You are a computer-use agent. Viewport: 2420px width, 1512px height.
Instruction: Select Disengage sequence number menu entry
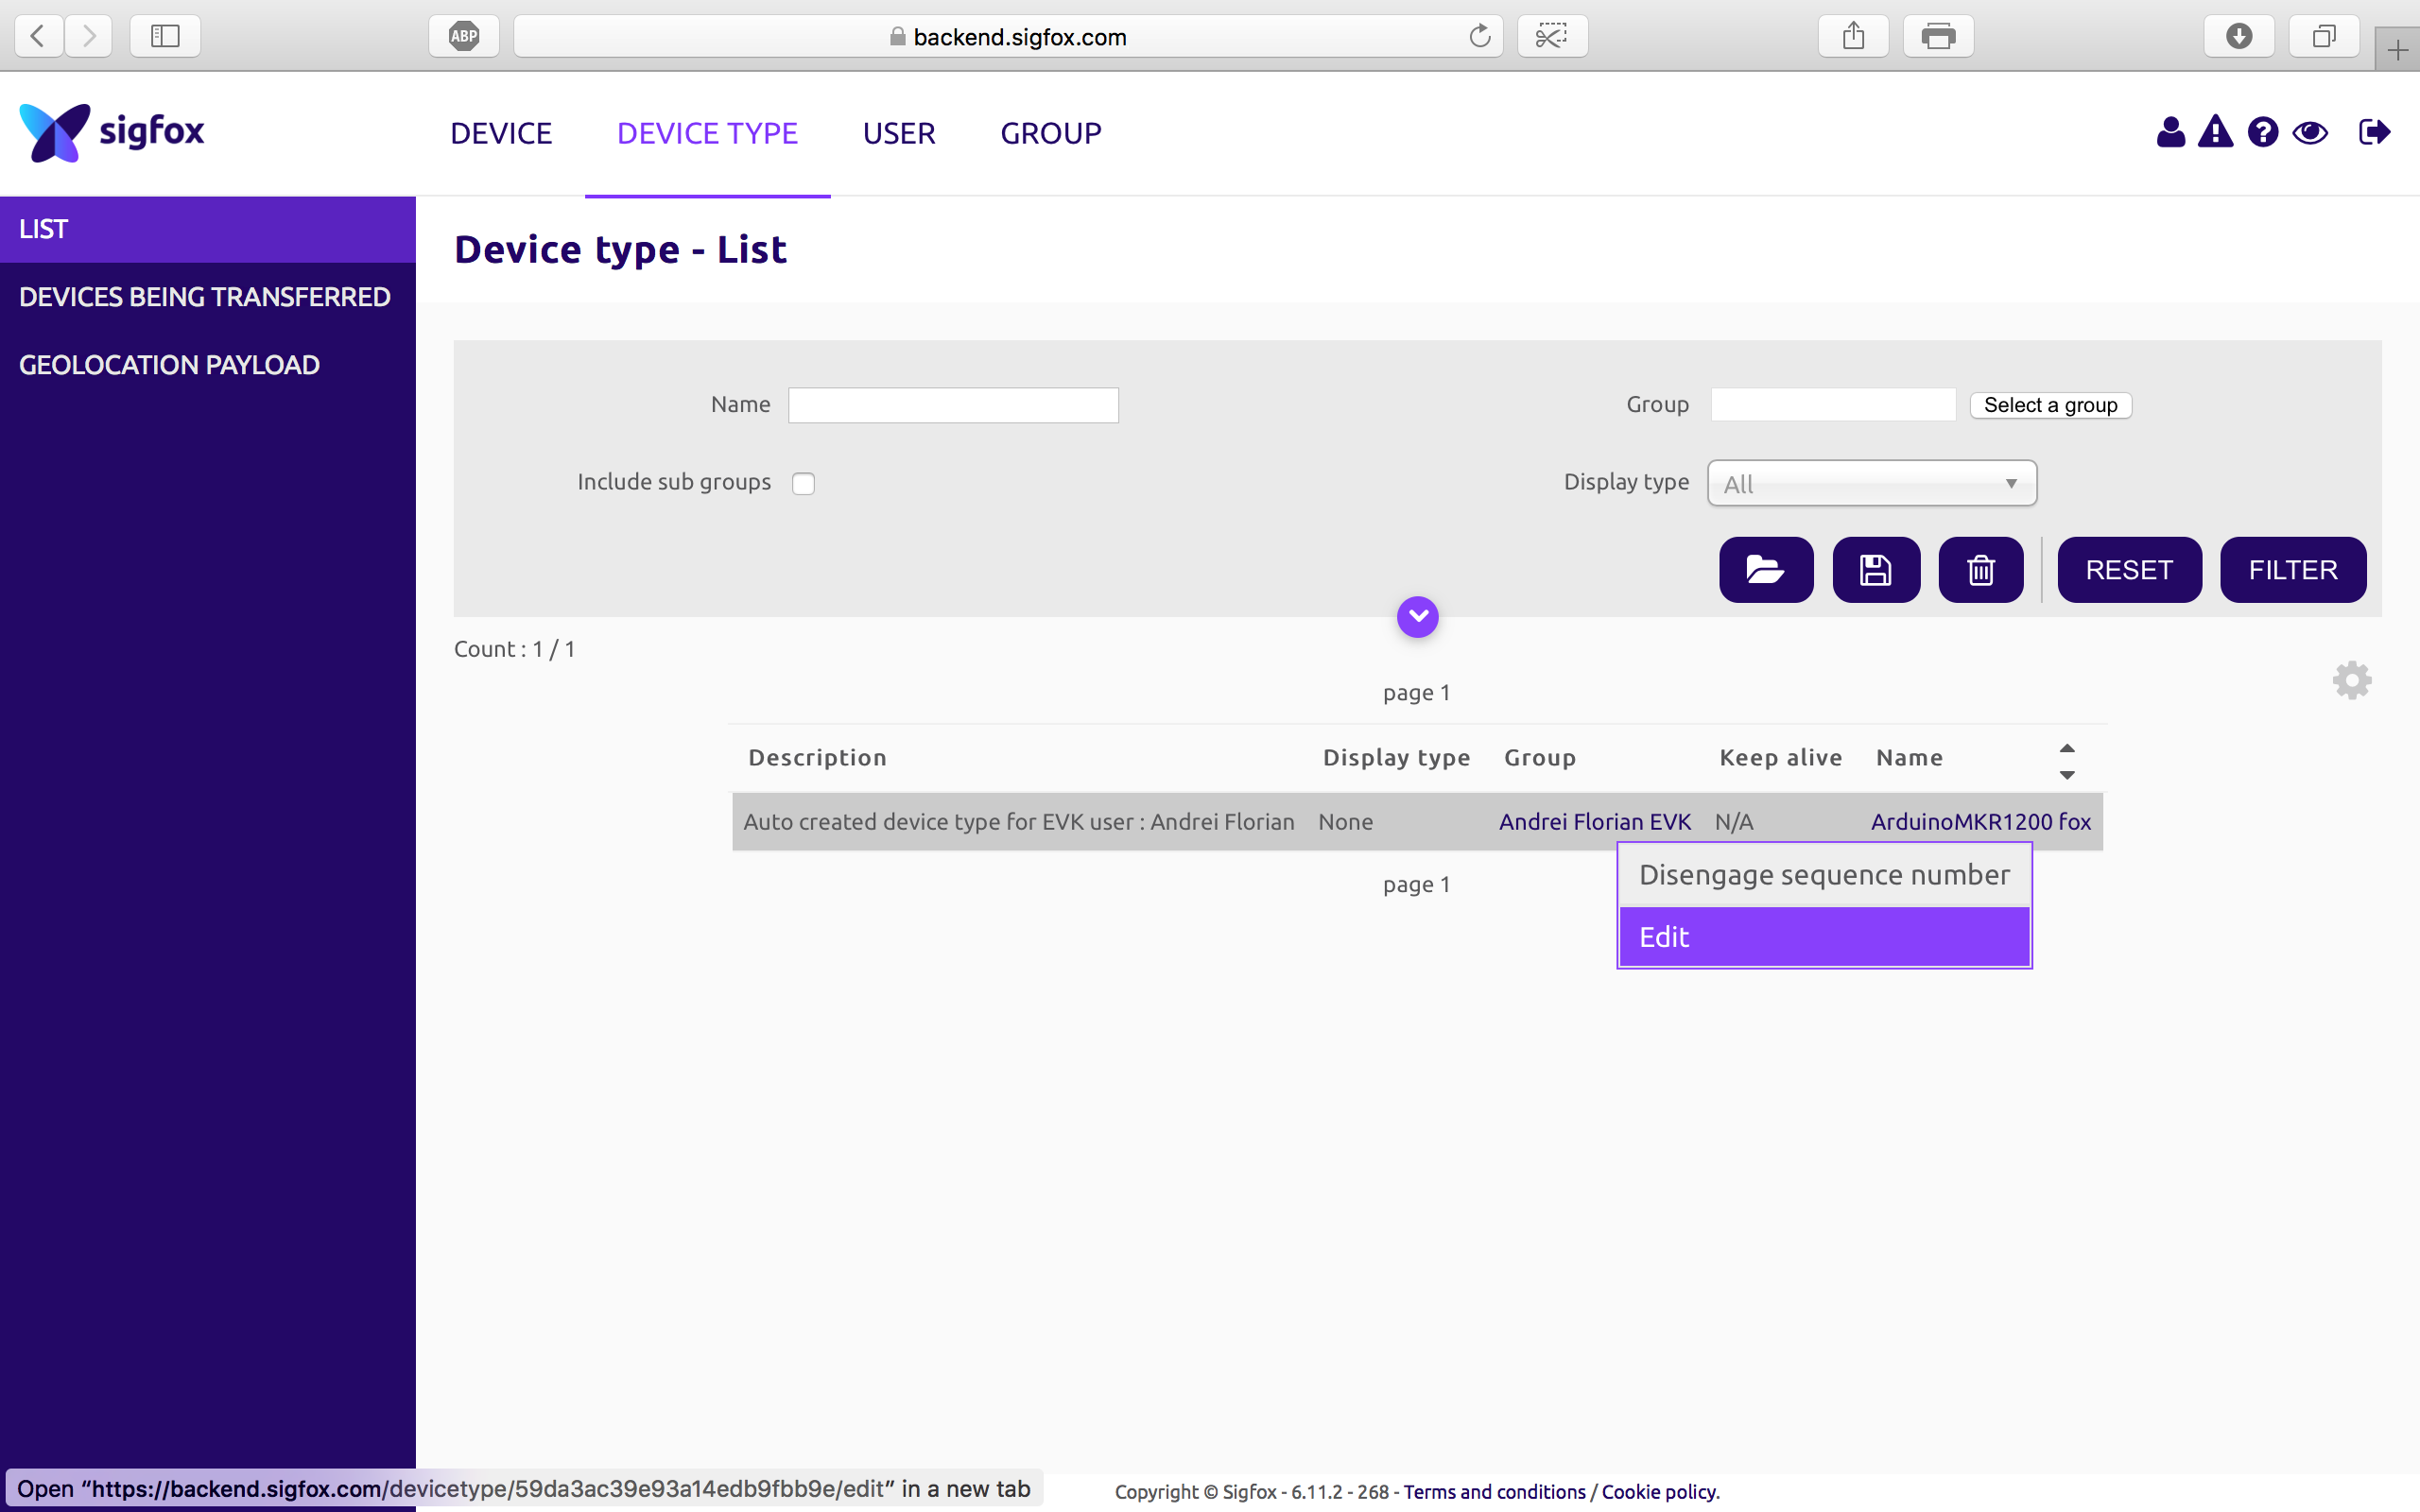click(1824, 875)
